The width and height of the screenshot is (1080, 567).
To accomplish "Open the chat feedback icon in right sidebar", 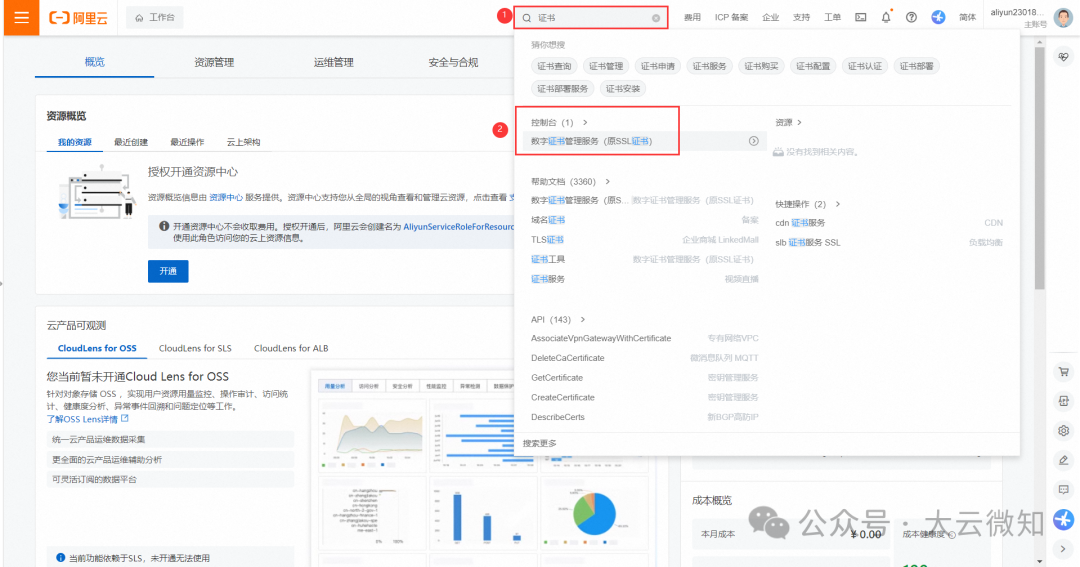I will 1063,489.
